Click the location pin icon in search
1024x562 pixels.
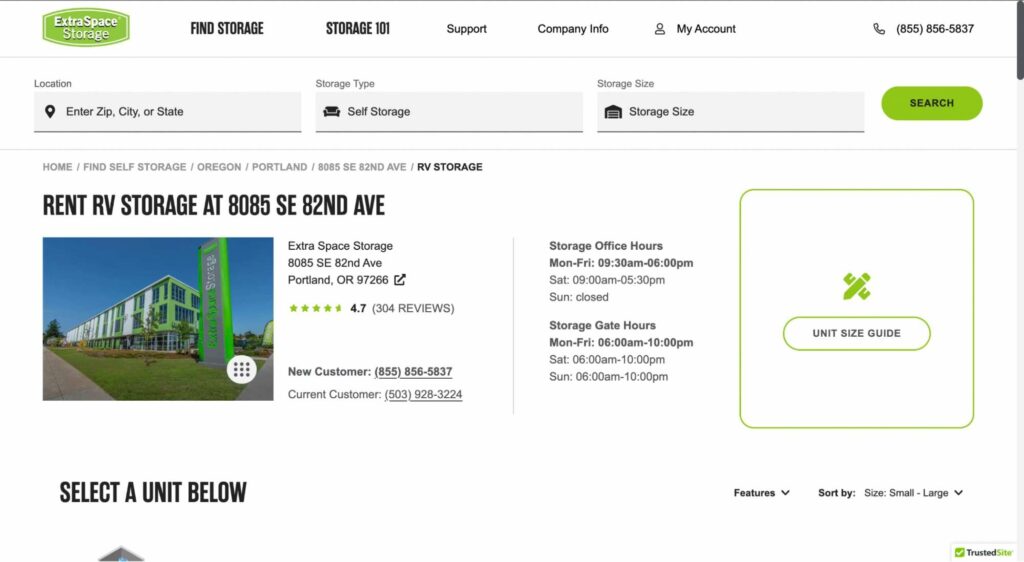50,112
